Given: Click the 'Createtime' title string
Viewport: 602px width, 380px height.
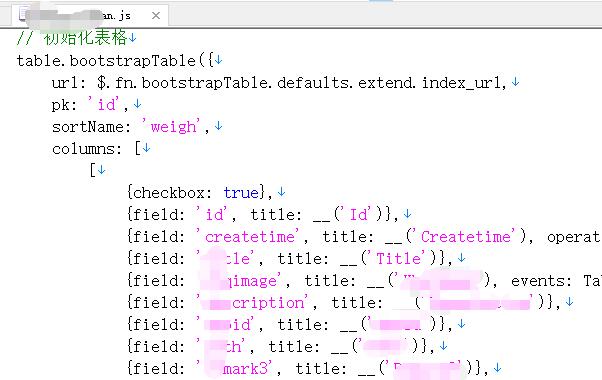Looking at the screenshot, I should (464, 236).
